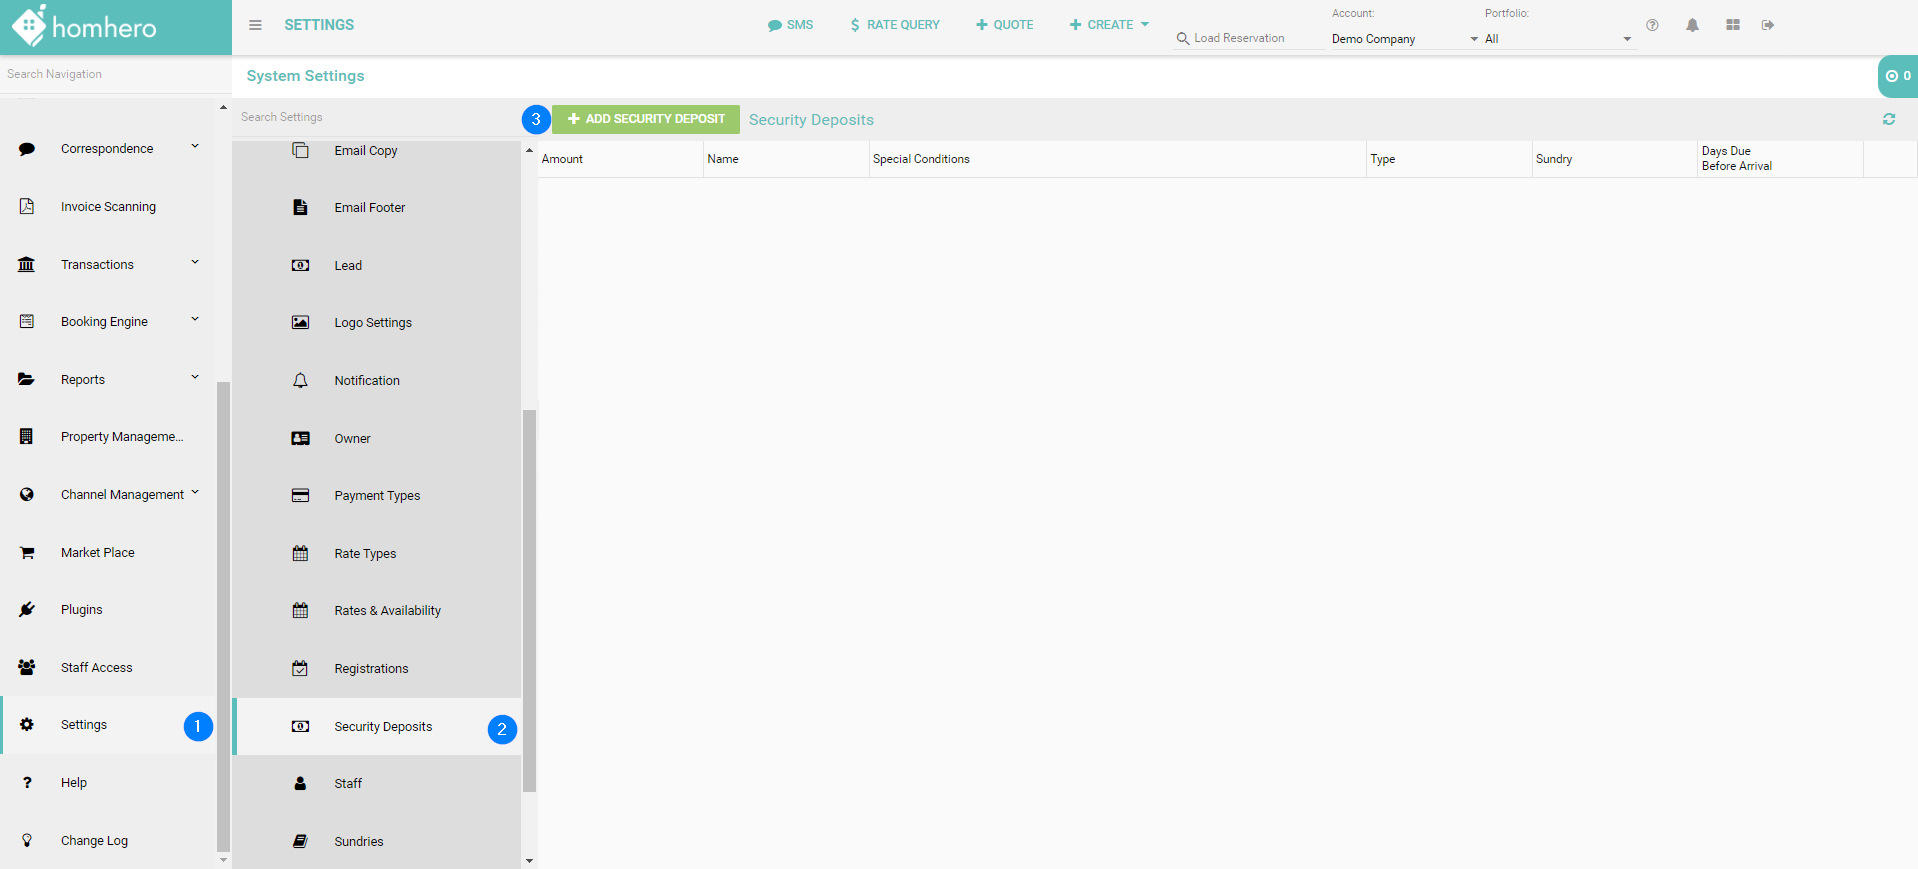Open the Portfolio All dropdown

[1557, 39]
